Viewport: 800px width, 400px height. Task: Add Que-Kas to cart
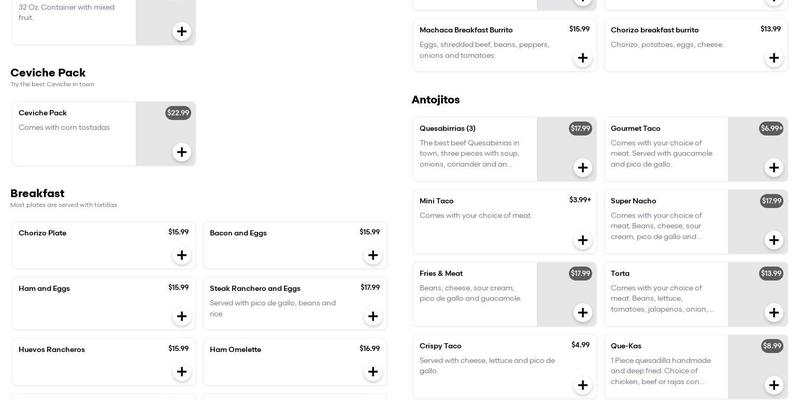774,385
